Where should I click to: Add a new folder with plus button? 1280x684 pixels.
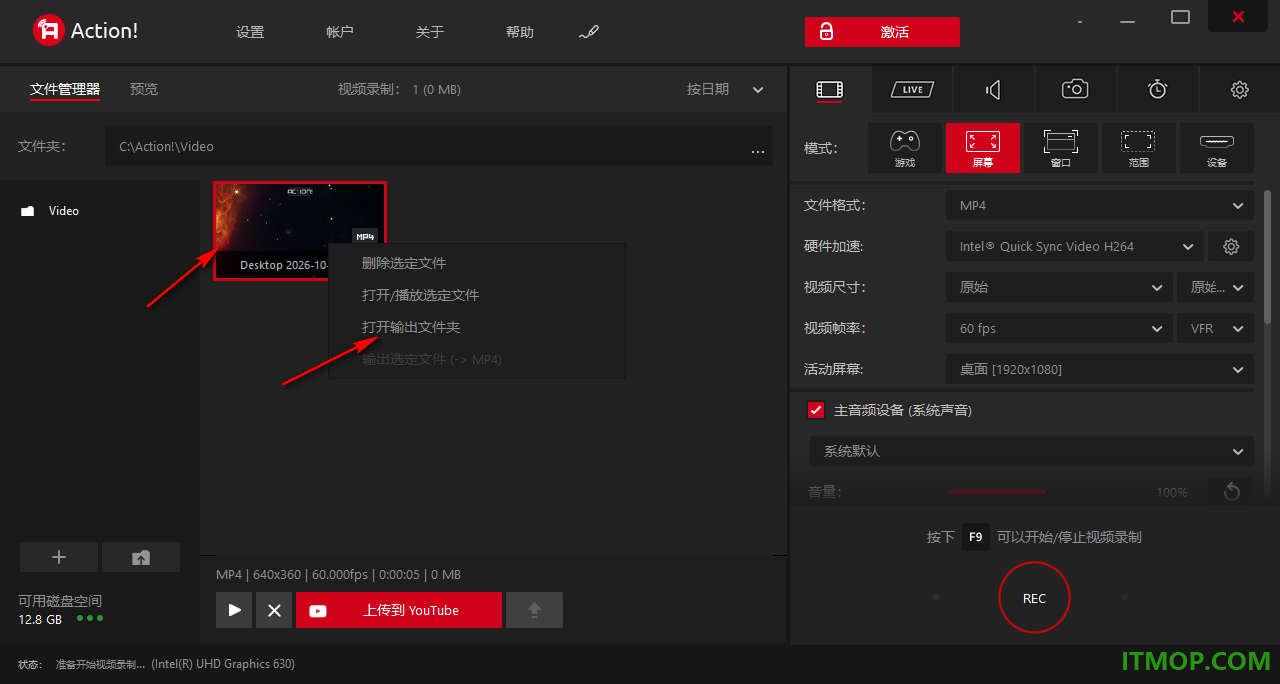click(x=59, y=557)
